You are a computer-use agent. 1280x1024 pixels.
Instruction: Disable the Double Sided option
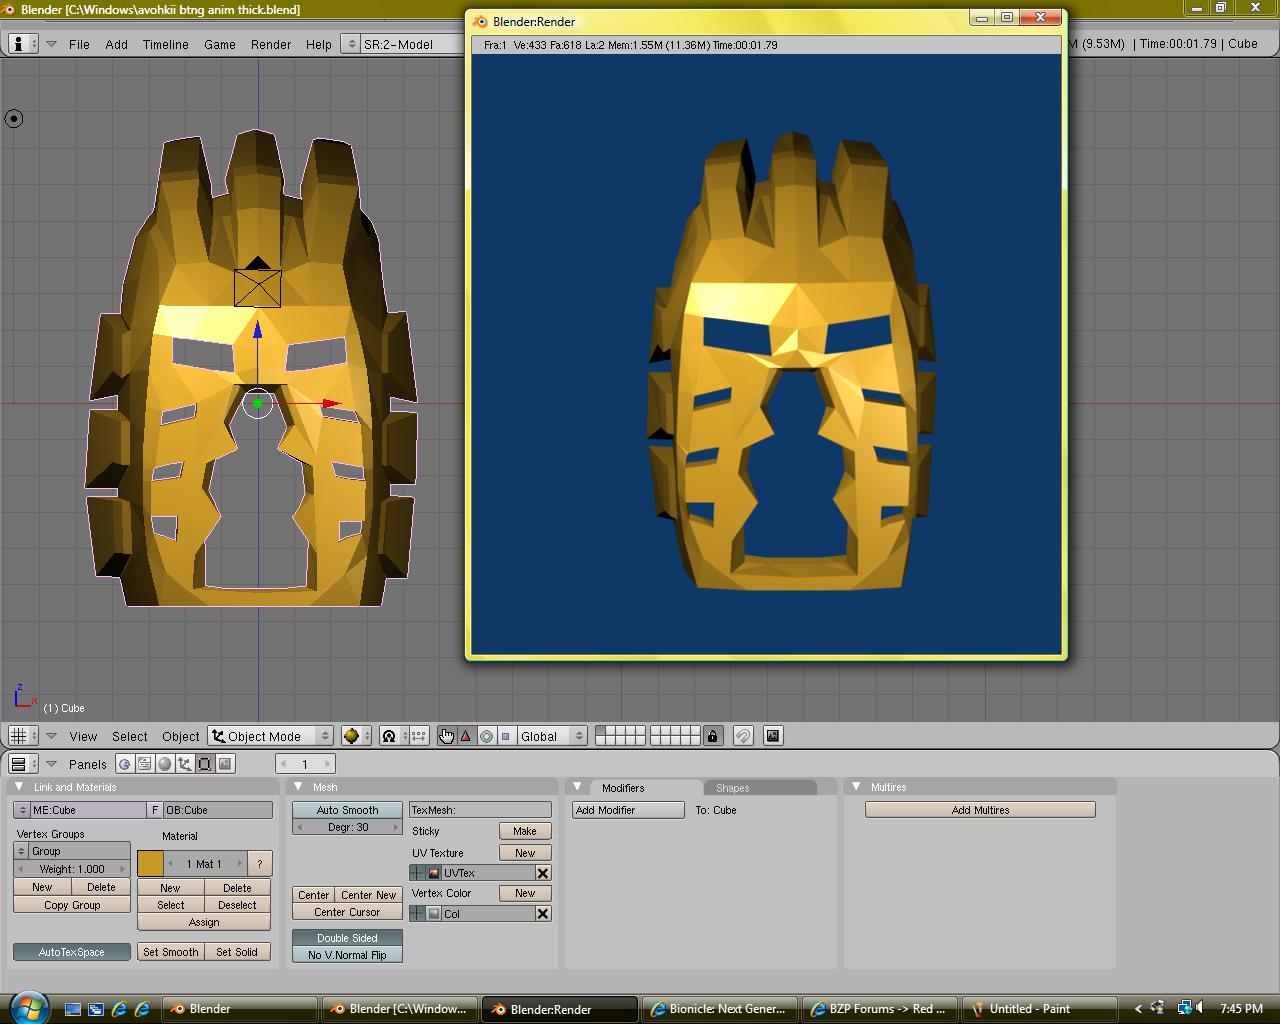(x=347, y=938)
